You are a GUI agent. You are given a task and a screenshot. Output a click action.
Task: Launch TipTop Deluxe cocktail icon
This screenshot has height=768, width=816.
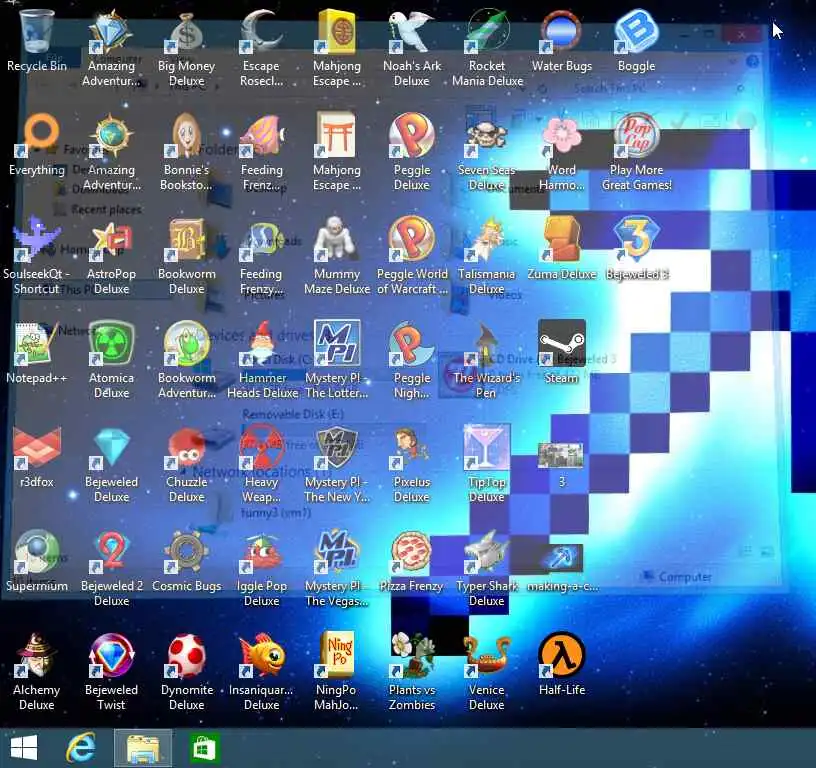[487, 448]
